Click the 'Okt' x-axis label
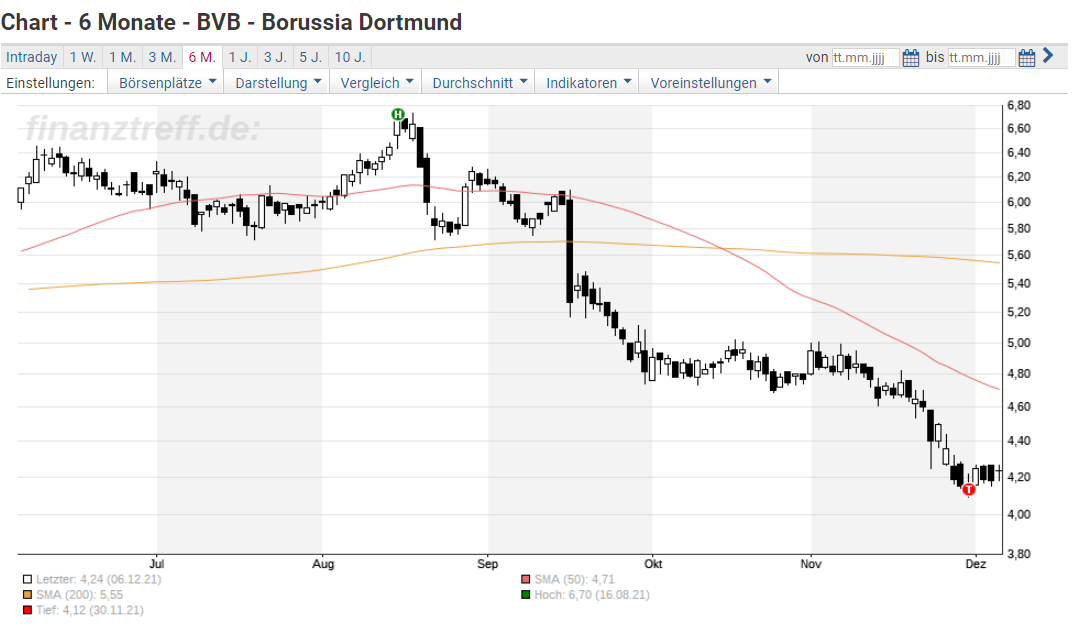Viewport: 1077px width, 643px height. (653, 564)
